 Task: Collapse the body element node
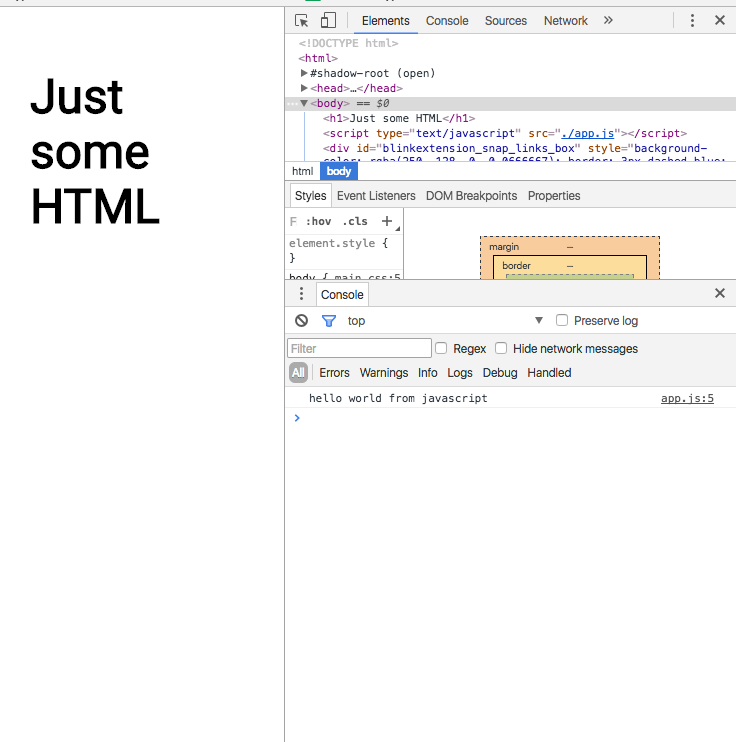304,103
